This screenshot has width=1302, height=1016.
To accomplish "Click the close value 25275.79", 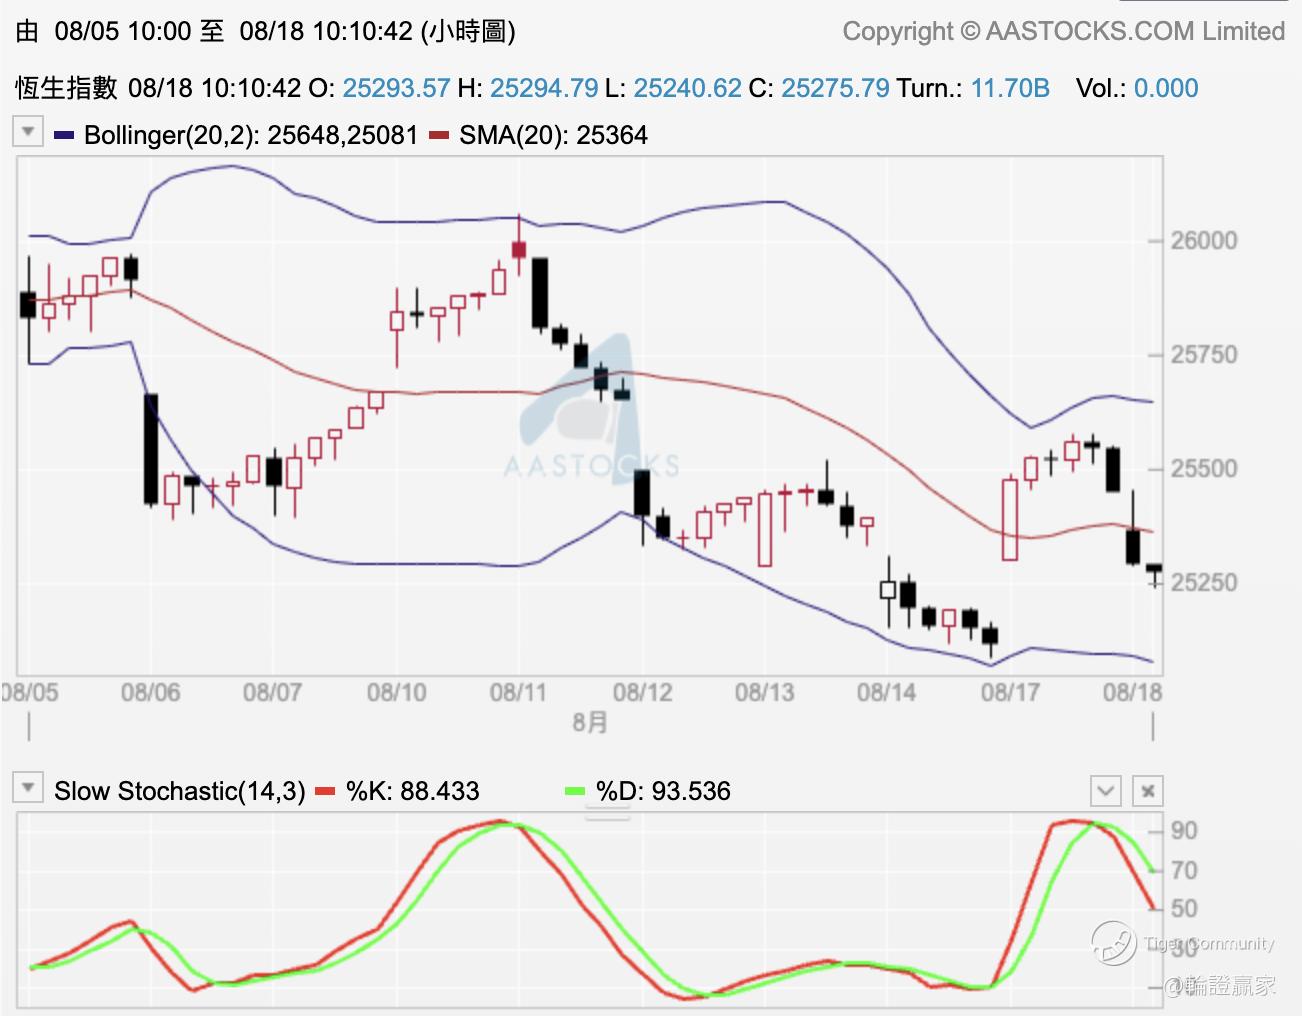I will click(835, 88).
